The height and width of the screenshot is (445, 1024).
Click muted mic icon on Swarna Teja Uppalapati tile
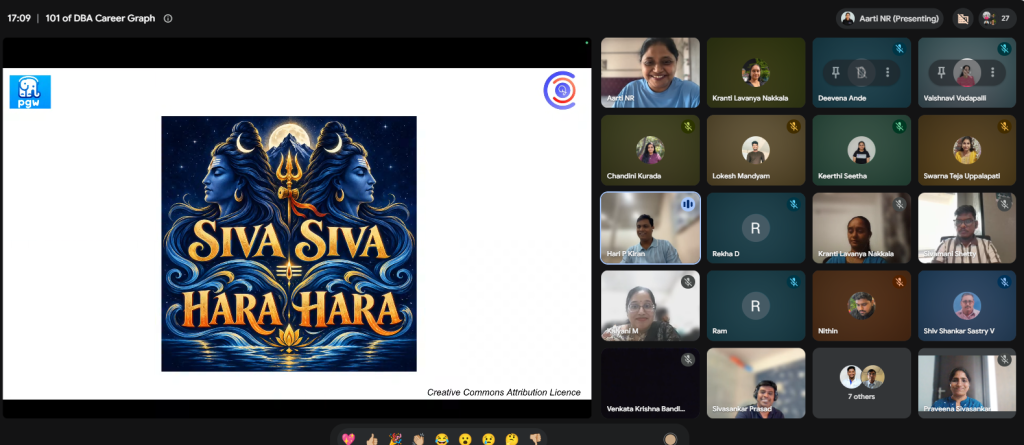[1004, 127]
